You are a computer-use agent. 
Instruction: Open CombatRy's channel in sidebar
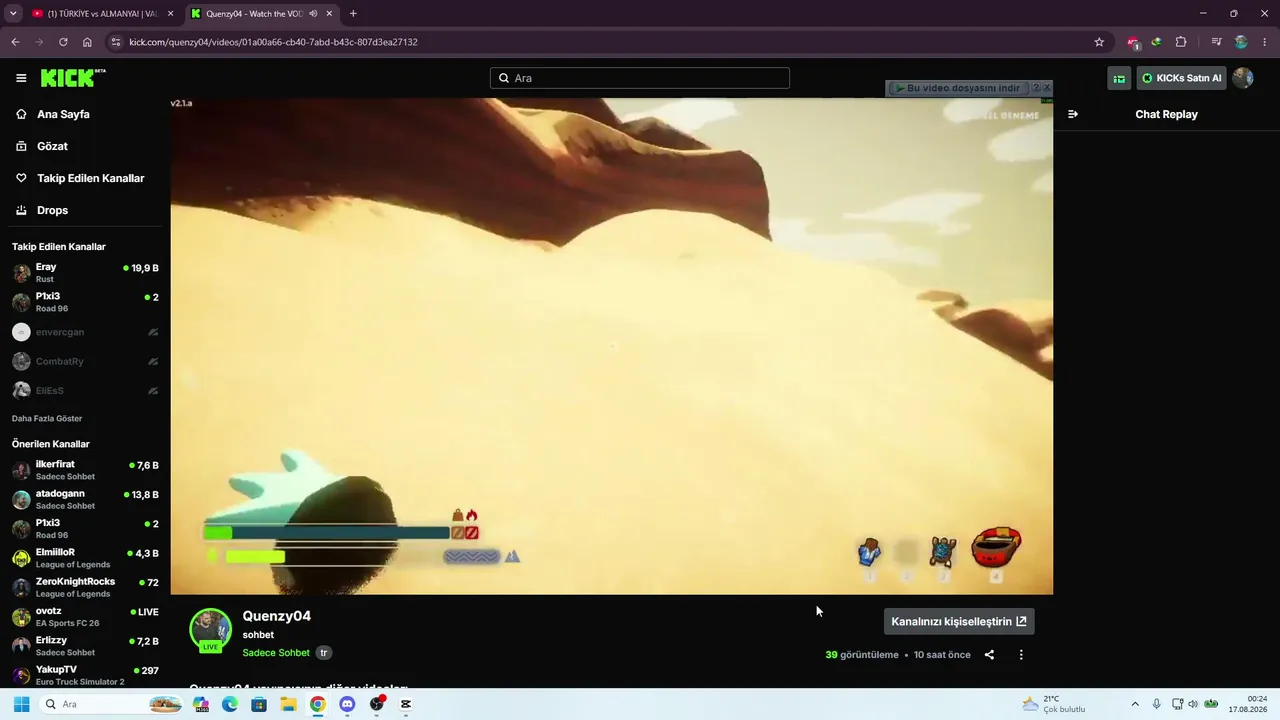[x=85, y=361]
